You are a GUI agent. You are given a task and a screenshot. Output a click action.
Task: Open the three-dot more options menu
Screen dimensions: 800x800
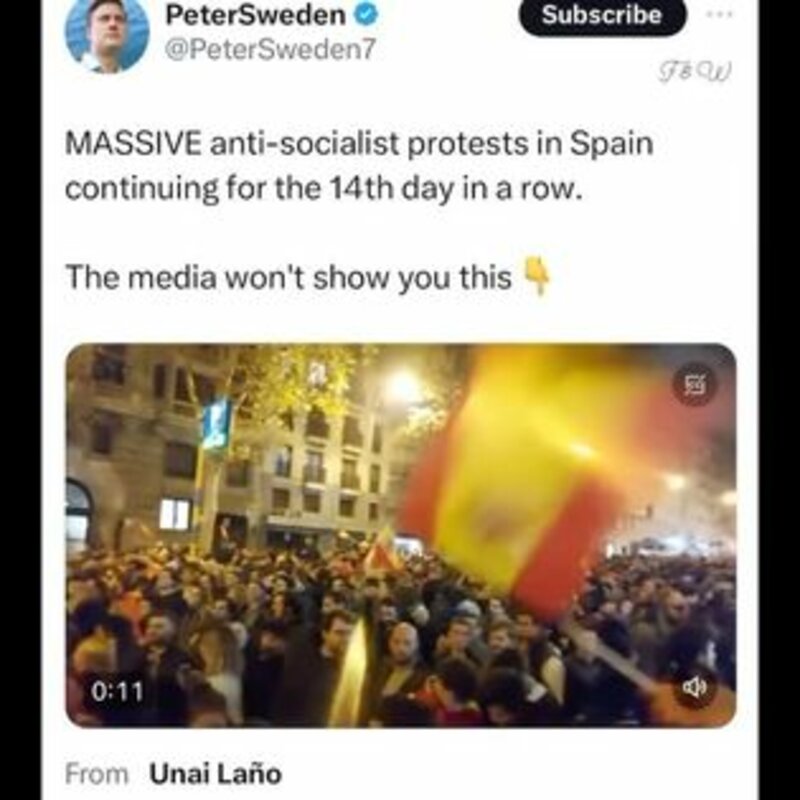click(x=719, y=14)
